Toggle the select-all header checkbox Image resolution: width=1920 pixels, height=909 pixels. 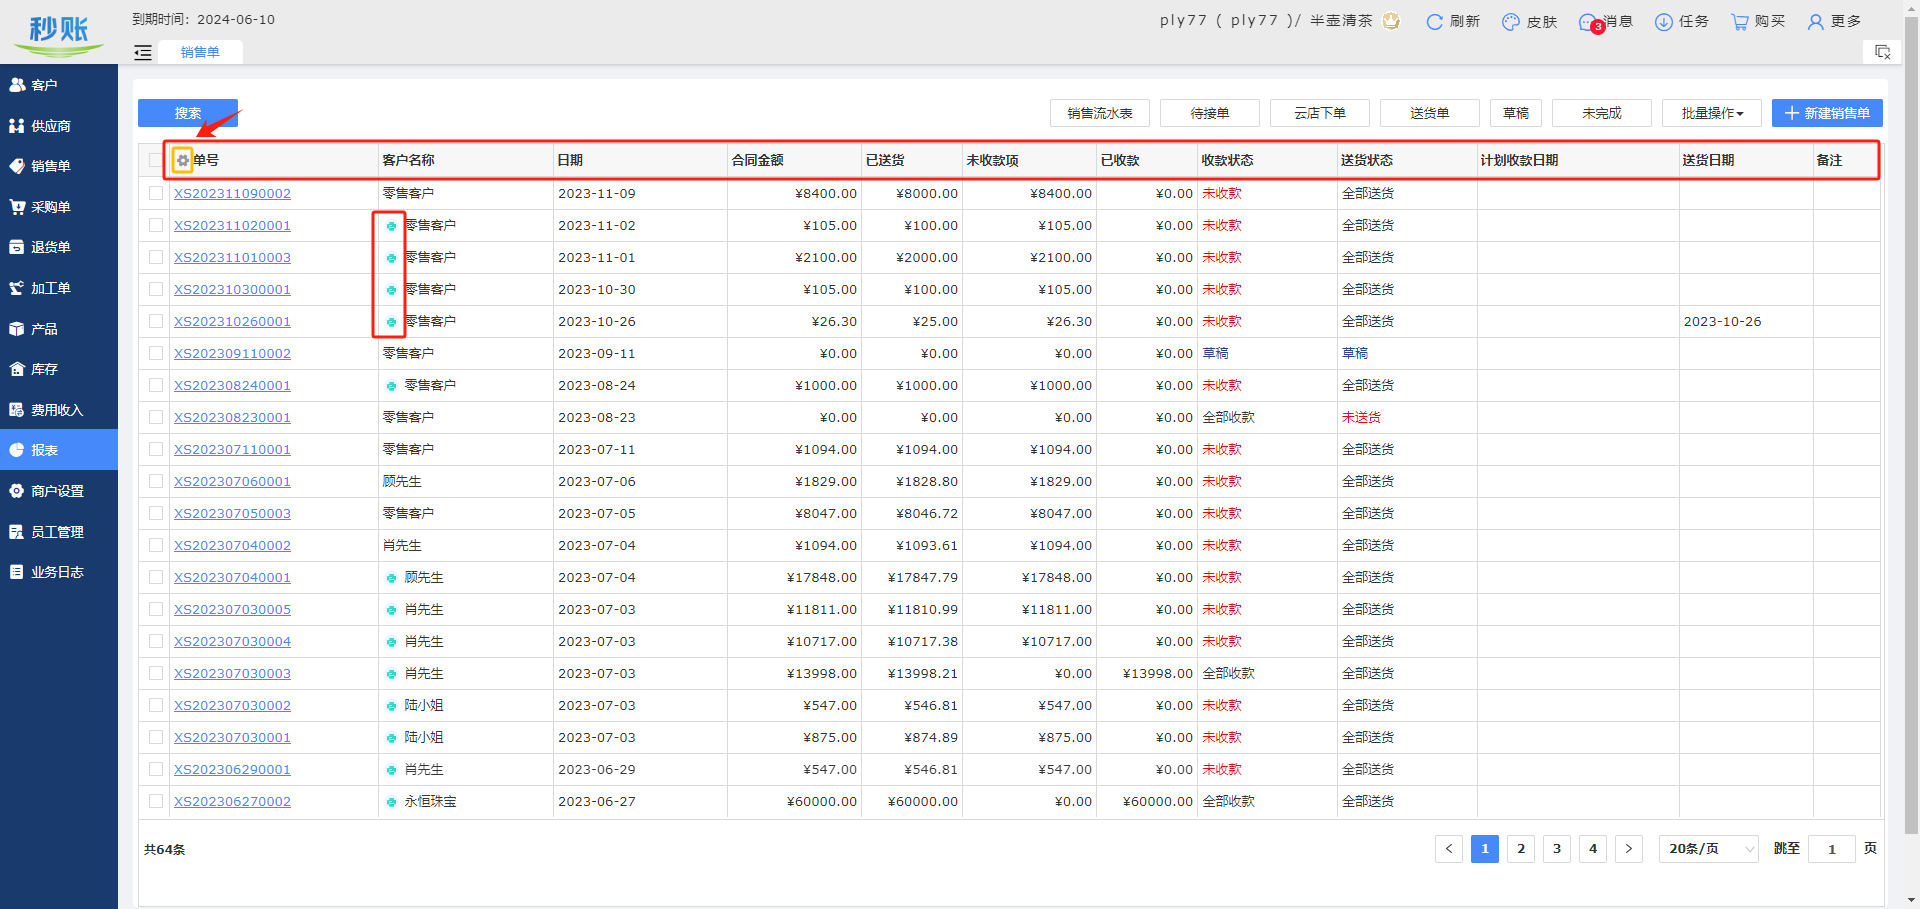coord(156,160)
